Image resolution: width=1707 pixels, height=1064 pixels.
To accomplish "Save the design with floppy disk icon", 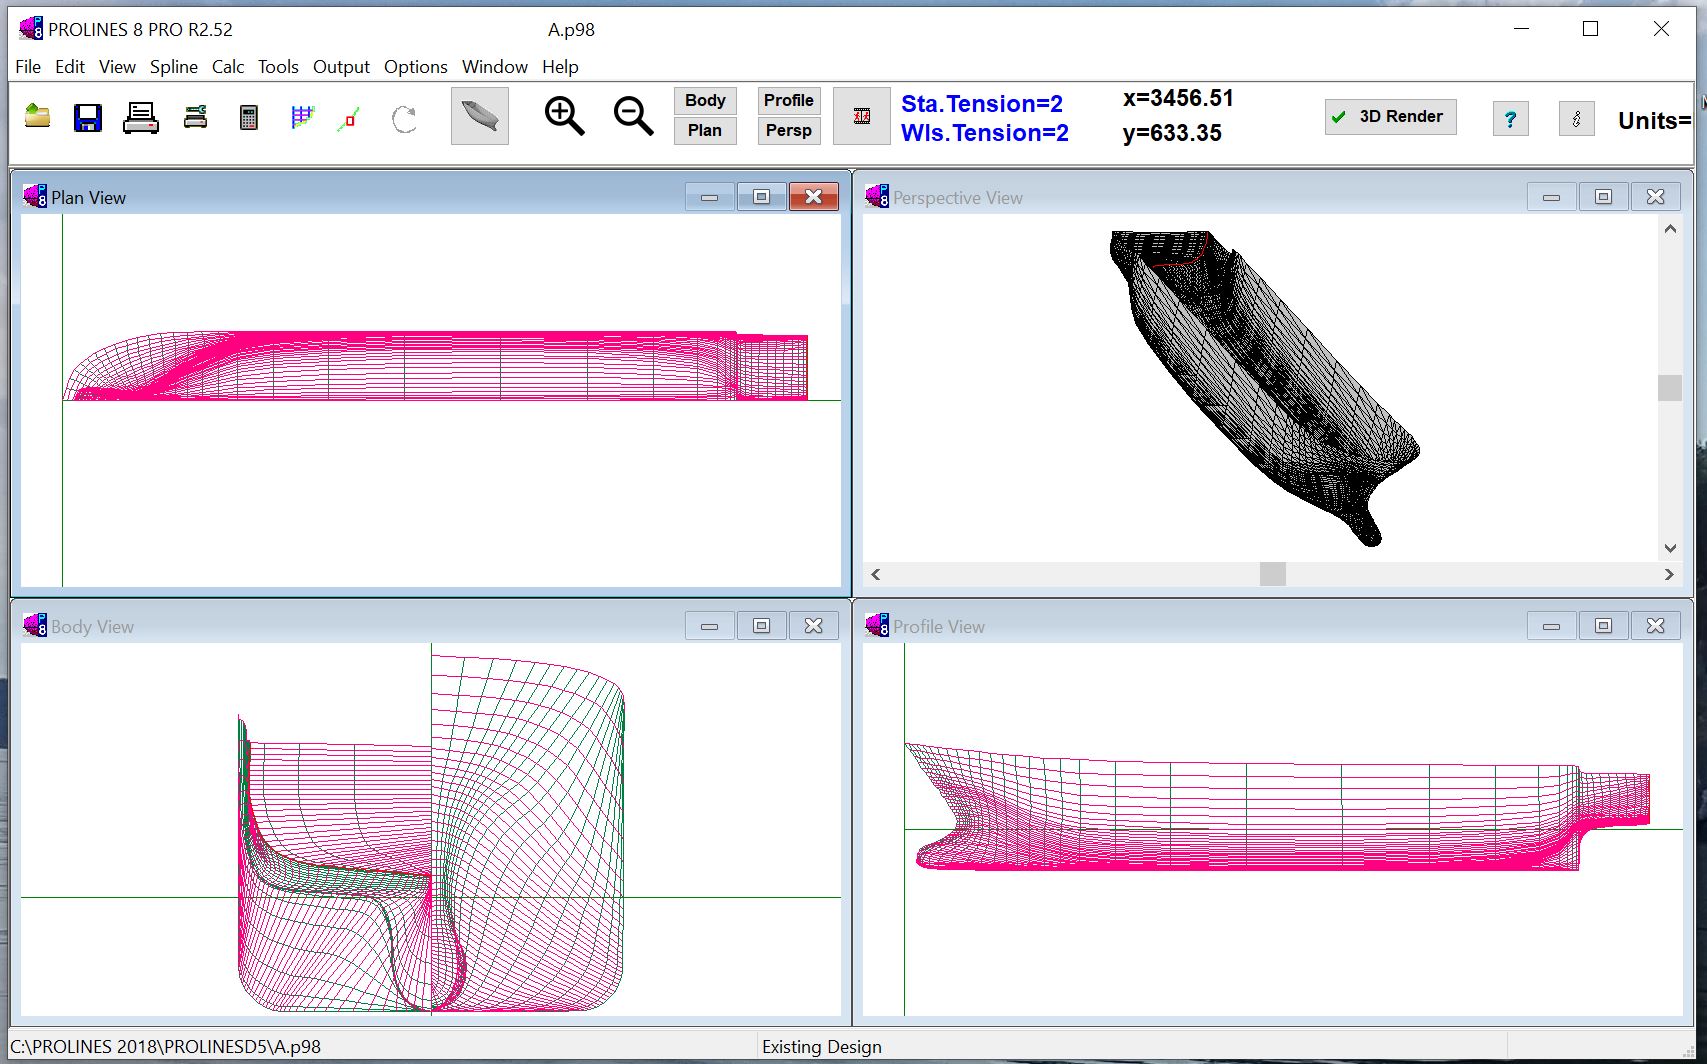I will (x=88, y=118).
